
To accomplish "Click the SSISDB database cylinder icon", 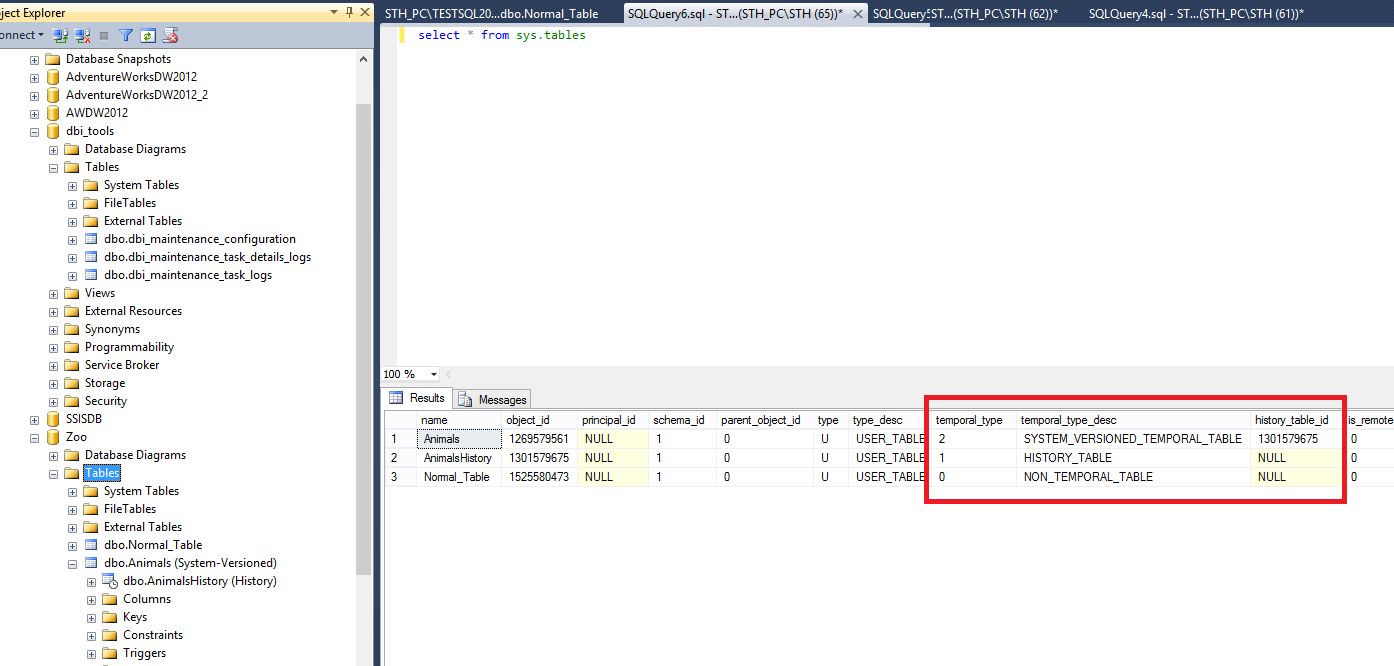I will pyautogui.click(x=52, y=419).
